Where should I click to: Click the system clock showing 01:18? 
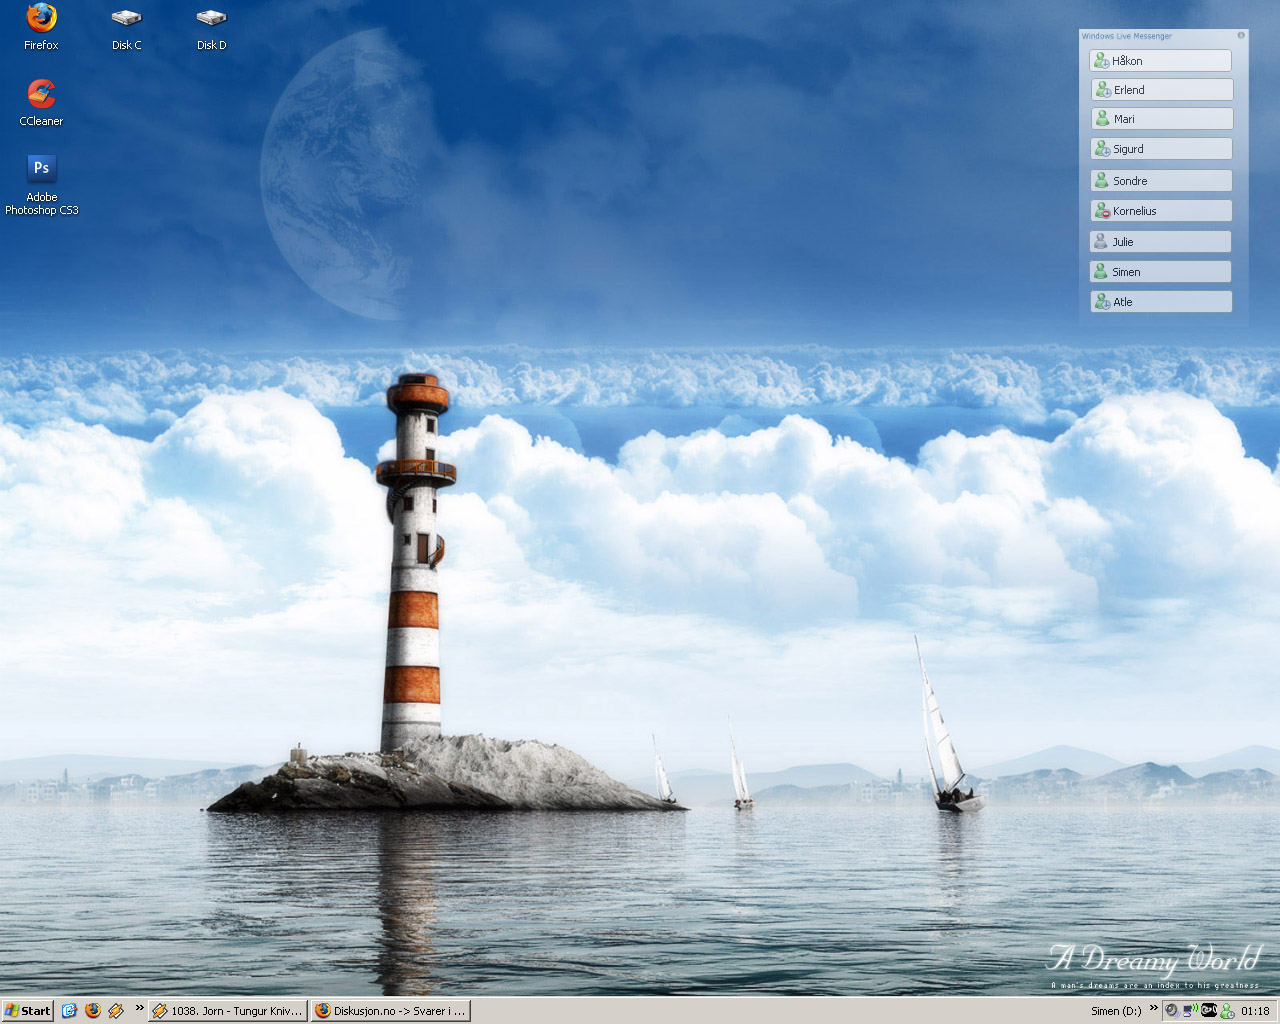click(x=1255, y=1011)
